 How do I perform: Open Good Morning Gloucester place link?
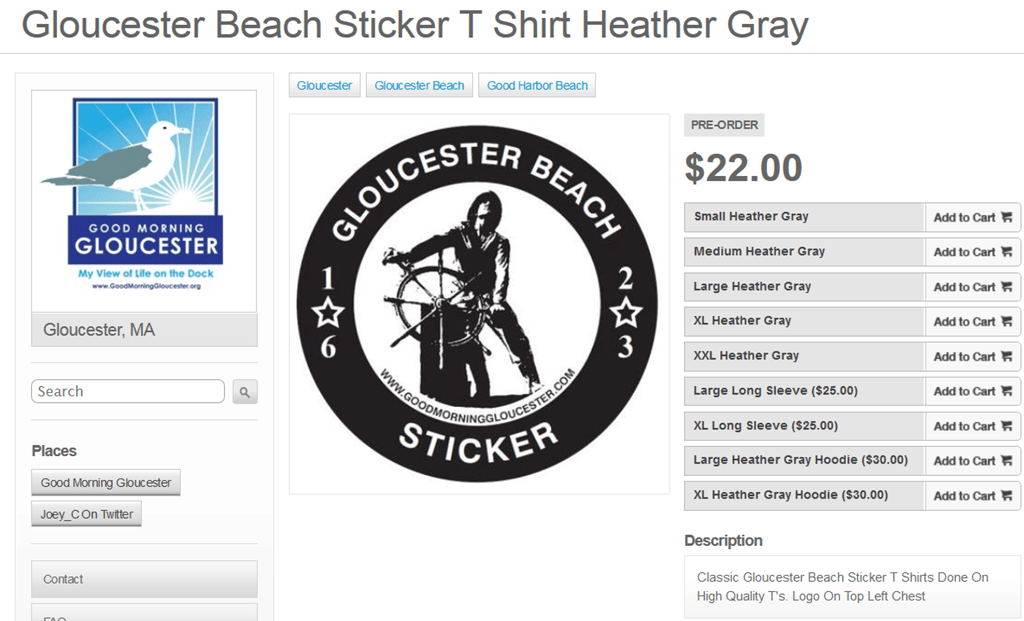coord(106,483)
